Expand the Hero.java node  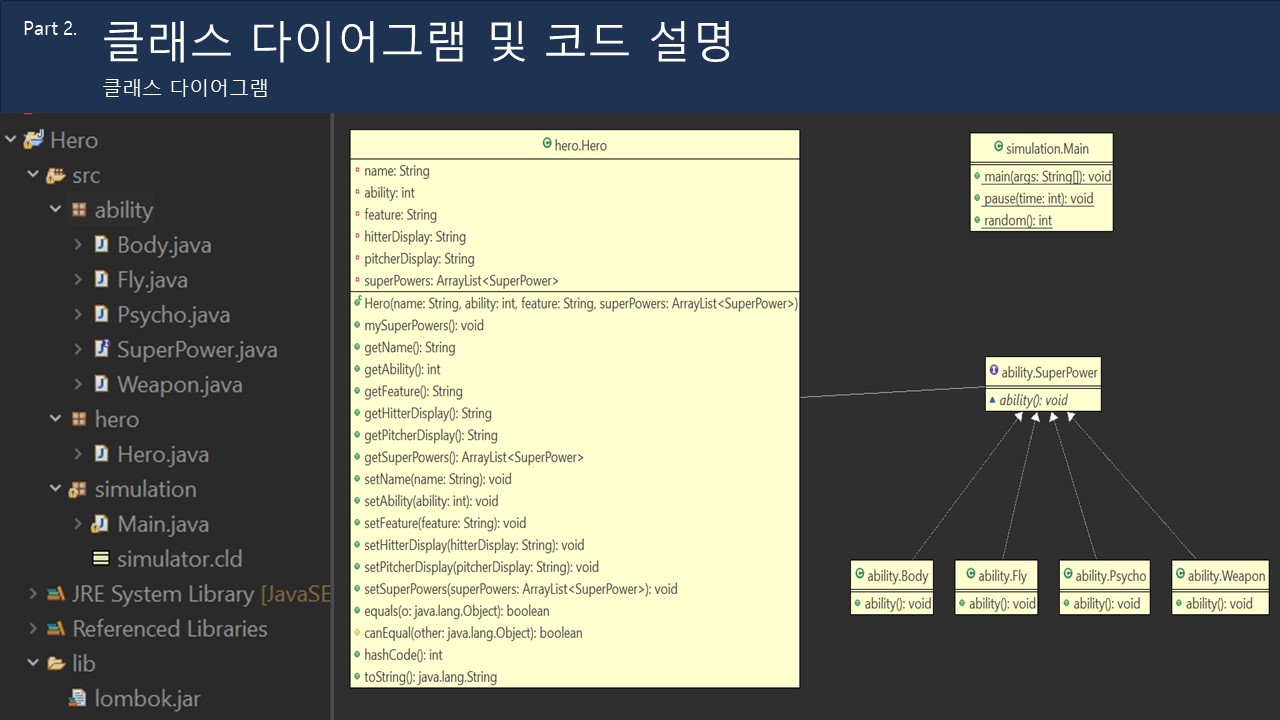[x=78, y=454]
